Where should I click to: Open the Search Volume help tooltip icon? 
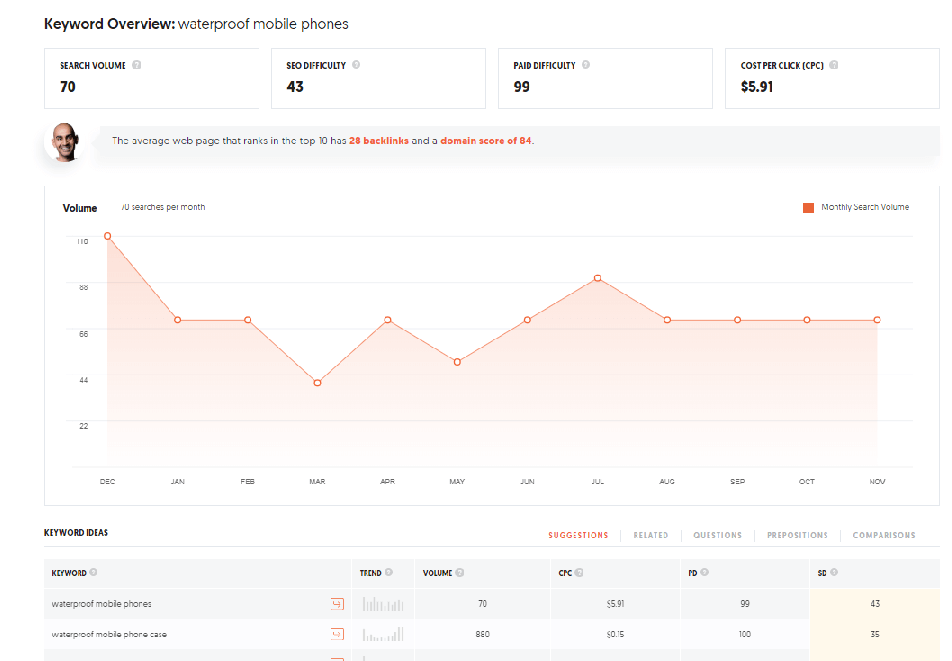(139, 65)
